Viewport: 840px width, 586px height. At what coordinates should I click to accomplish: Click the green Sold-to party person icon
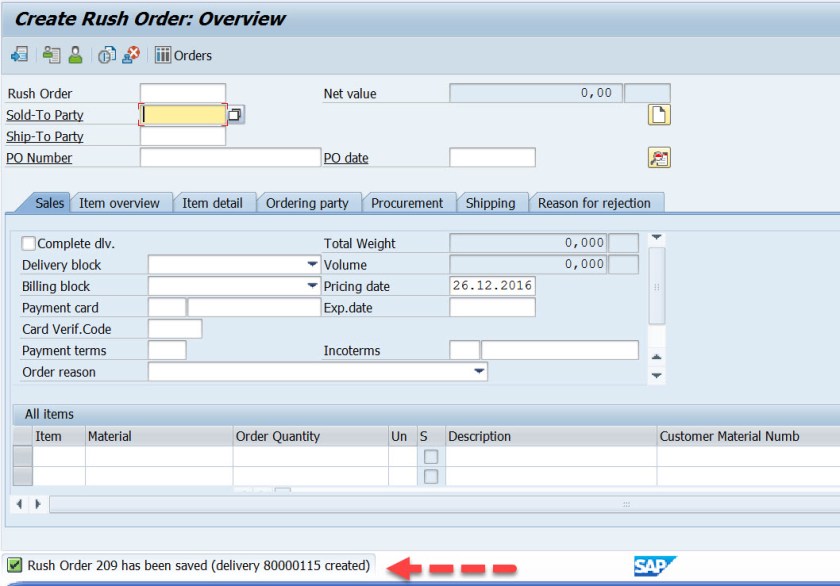point(75,55)
